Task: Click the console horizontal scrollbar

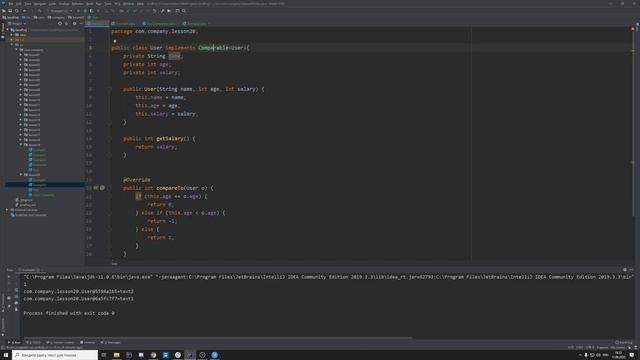Action: pos(218,338)
